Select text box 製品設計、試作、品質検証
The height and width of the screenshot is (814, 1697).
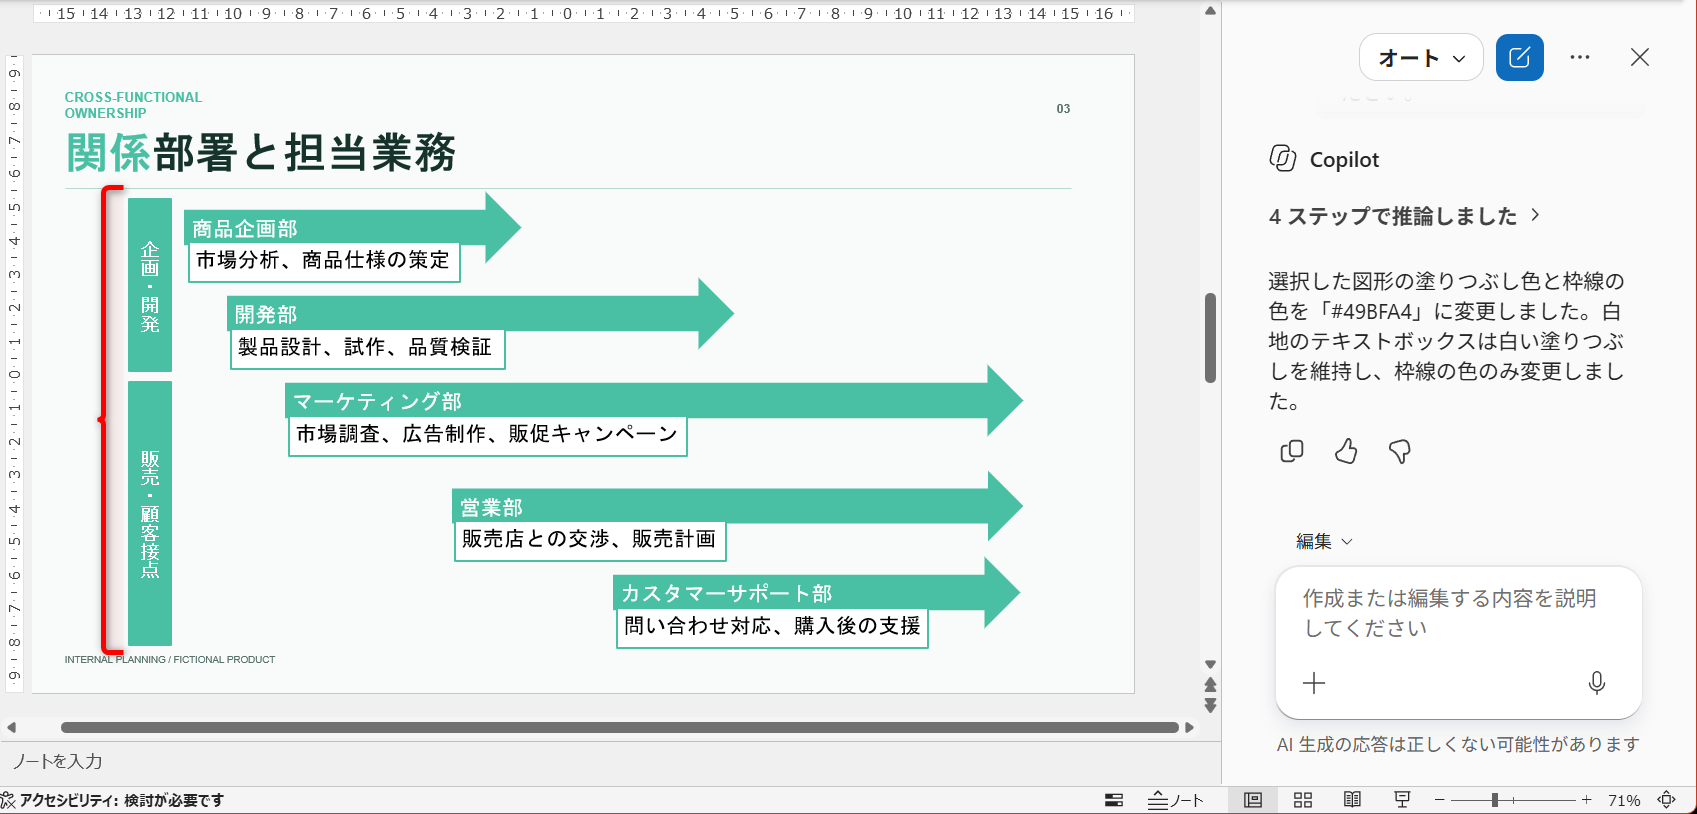[x=366, y=348]
